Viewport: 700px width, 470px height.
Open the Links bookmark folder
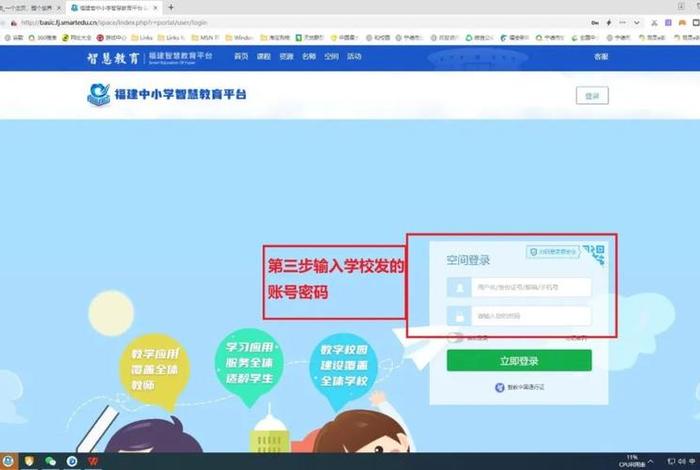(142, 38)
